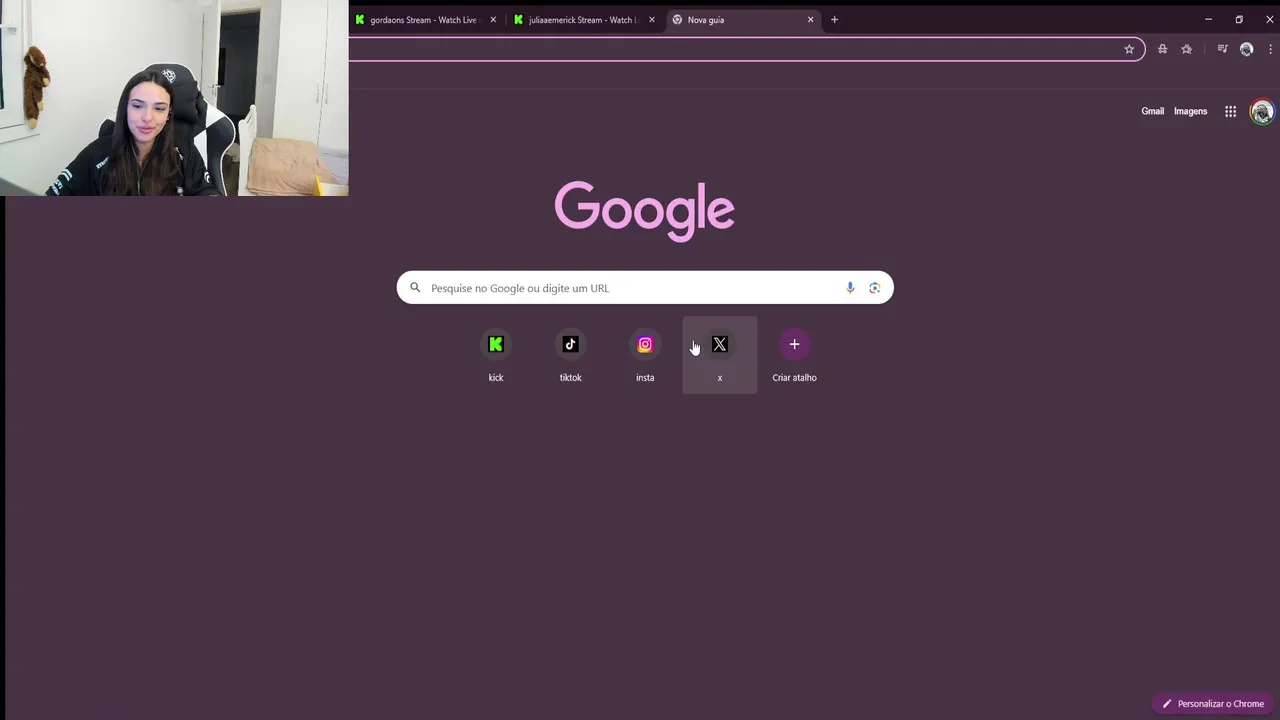Switch to juliaaemerick Stream tab
The image size is (1280, 720).
click(584, 20)
